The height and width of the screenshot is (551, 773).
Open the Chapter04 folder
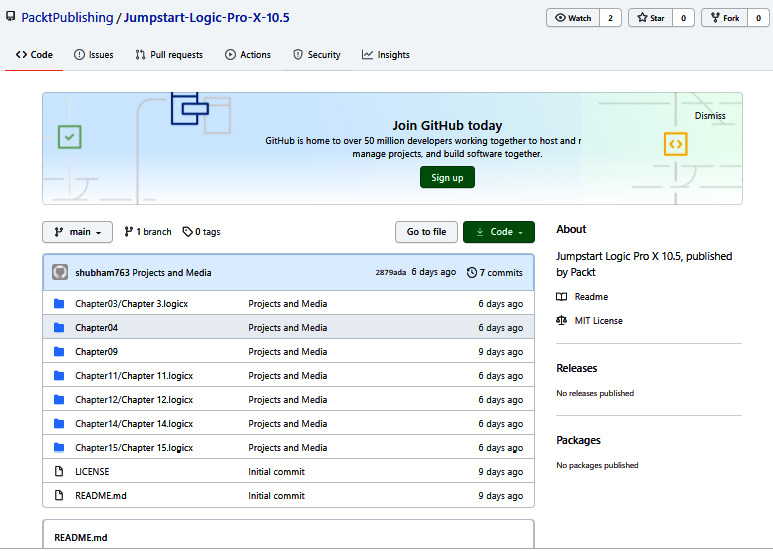click(x=96, y=328)
